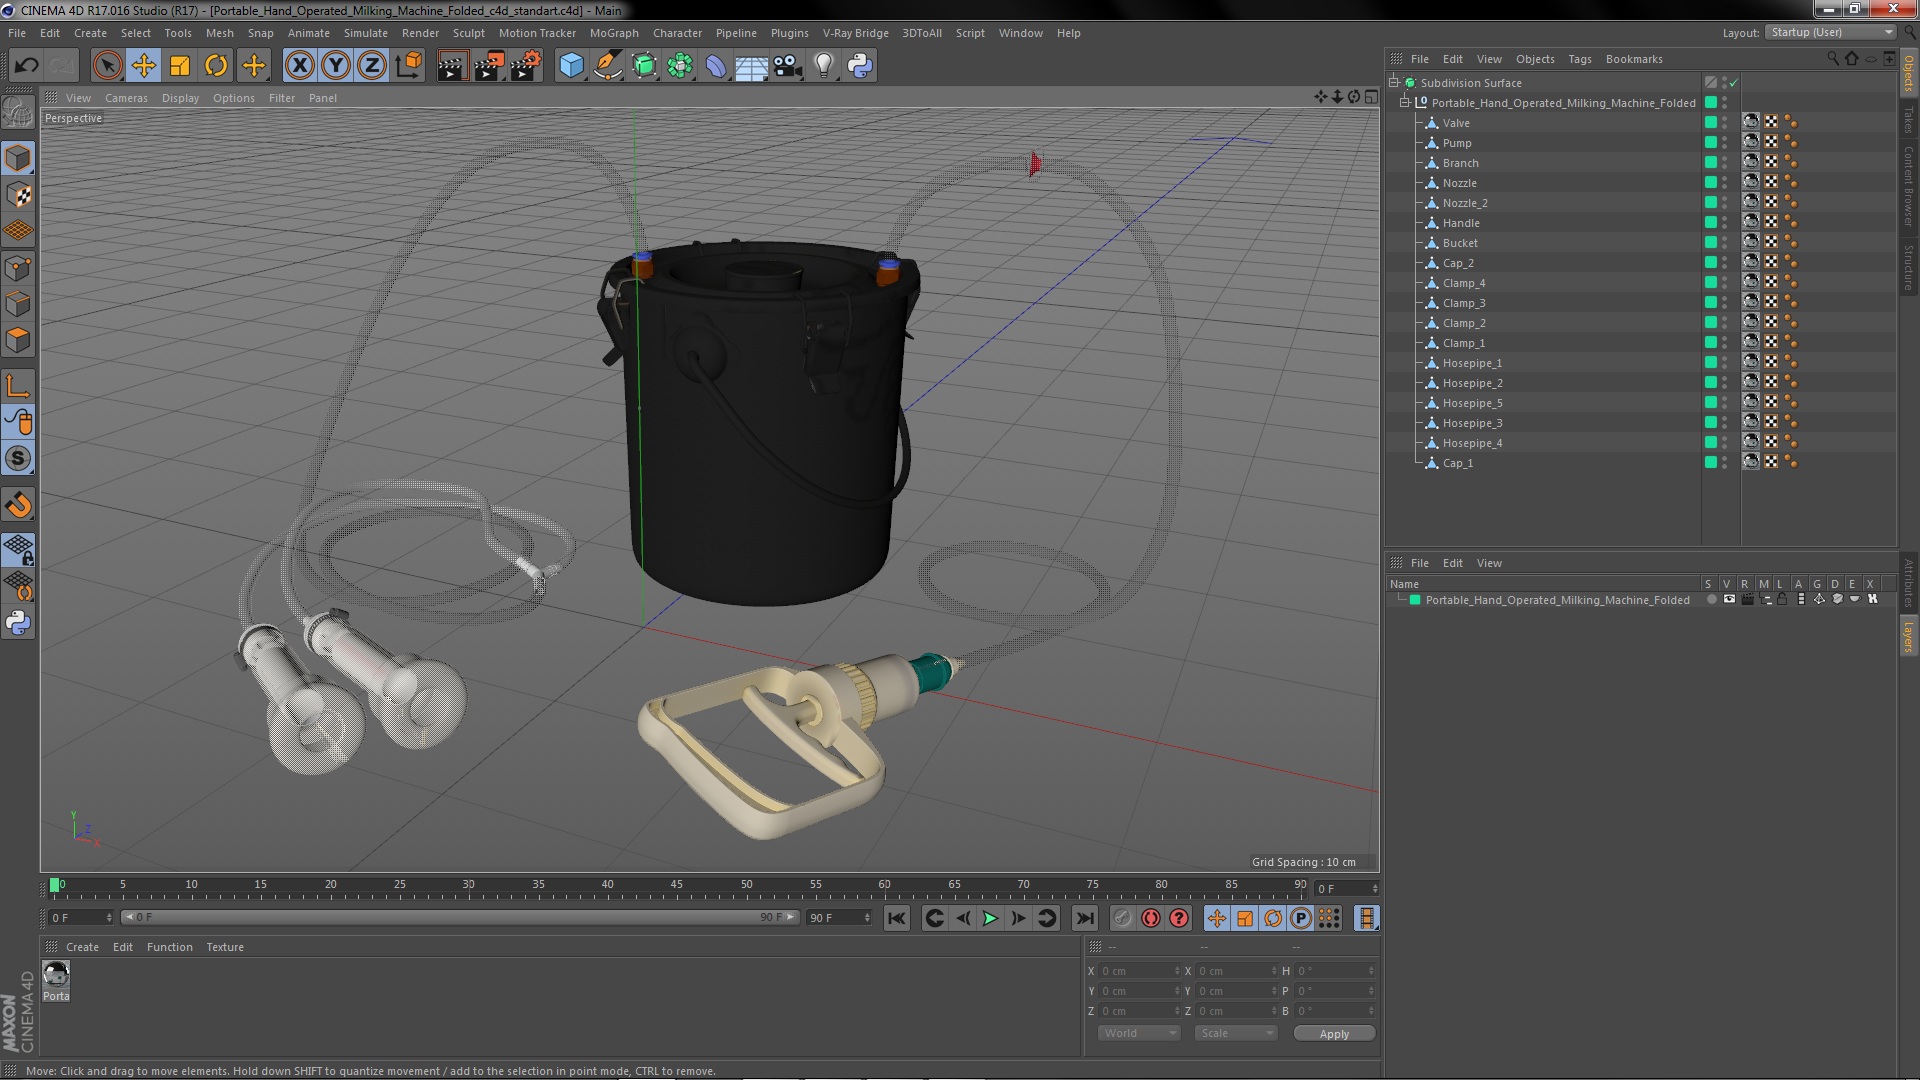This screenshot has height=1080, width=1920.
Task: Toggle X axis lock
Action: [x=299, y=66]
